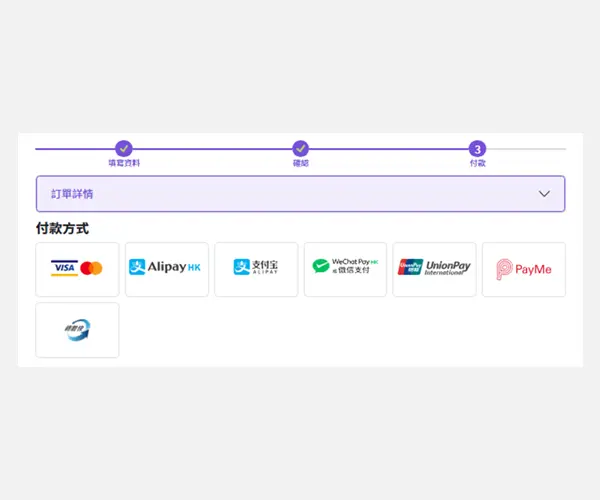The width and height of the screenshot is (600, 500).
Task: Select the Alipay 支付宝 payment option
Action: point(256,269)
